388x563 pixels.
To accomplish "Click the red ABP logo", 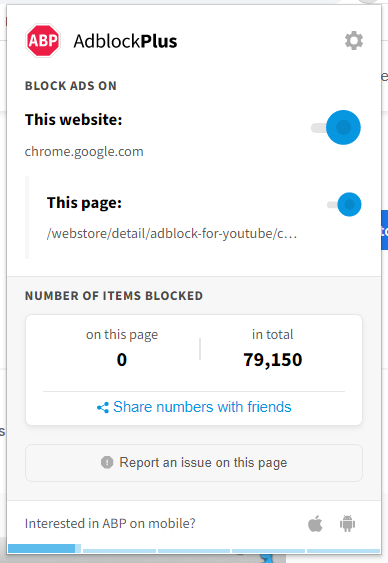I will click(x=43, y=41).
